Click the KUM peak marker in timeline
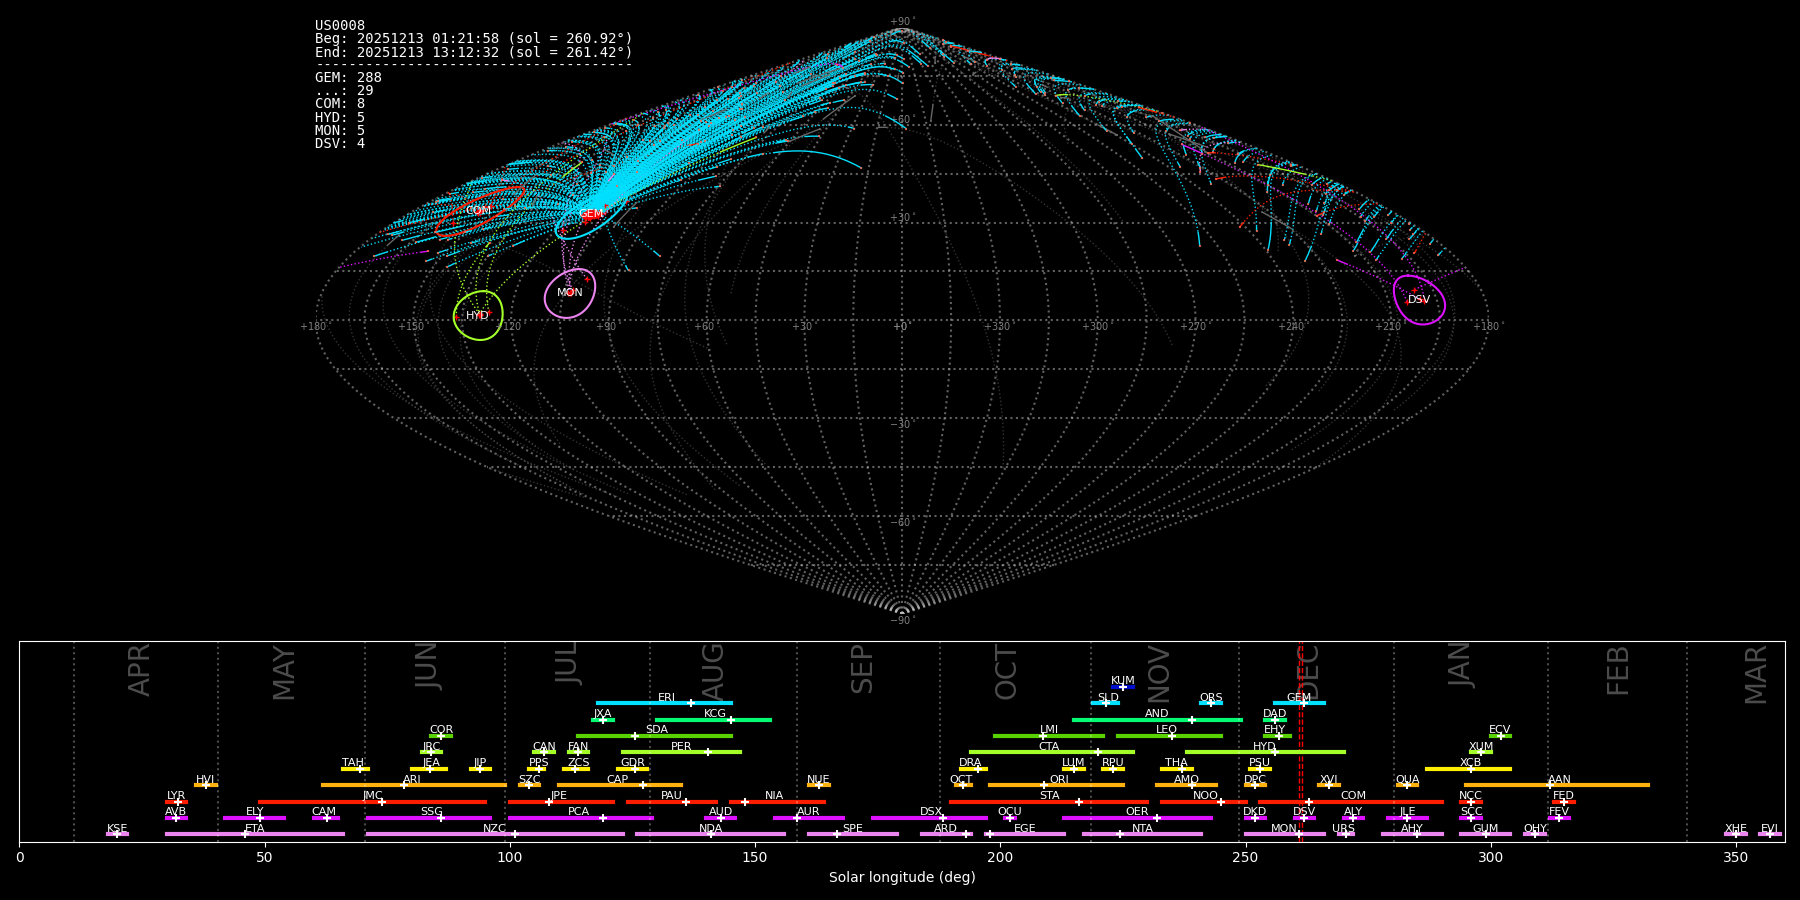Image resolution: width=1800 pixels, height=900 pixels. [x=1122, y=687]
